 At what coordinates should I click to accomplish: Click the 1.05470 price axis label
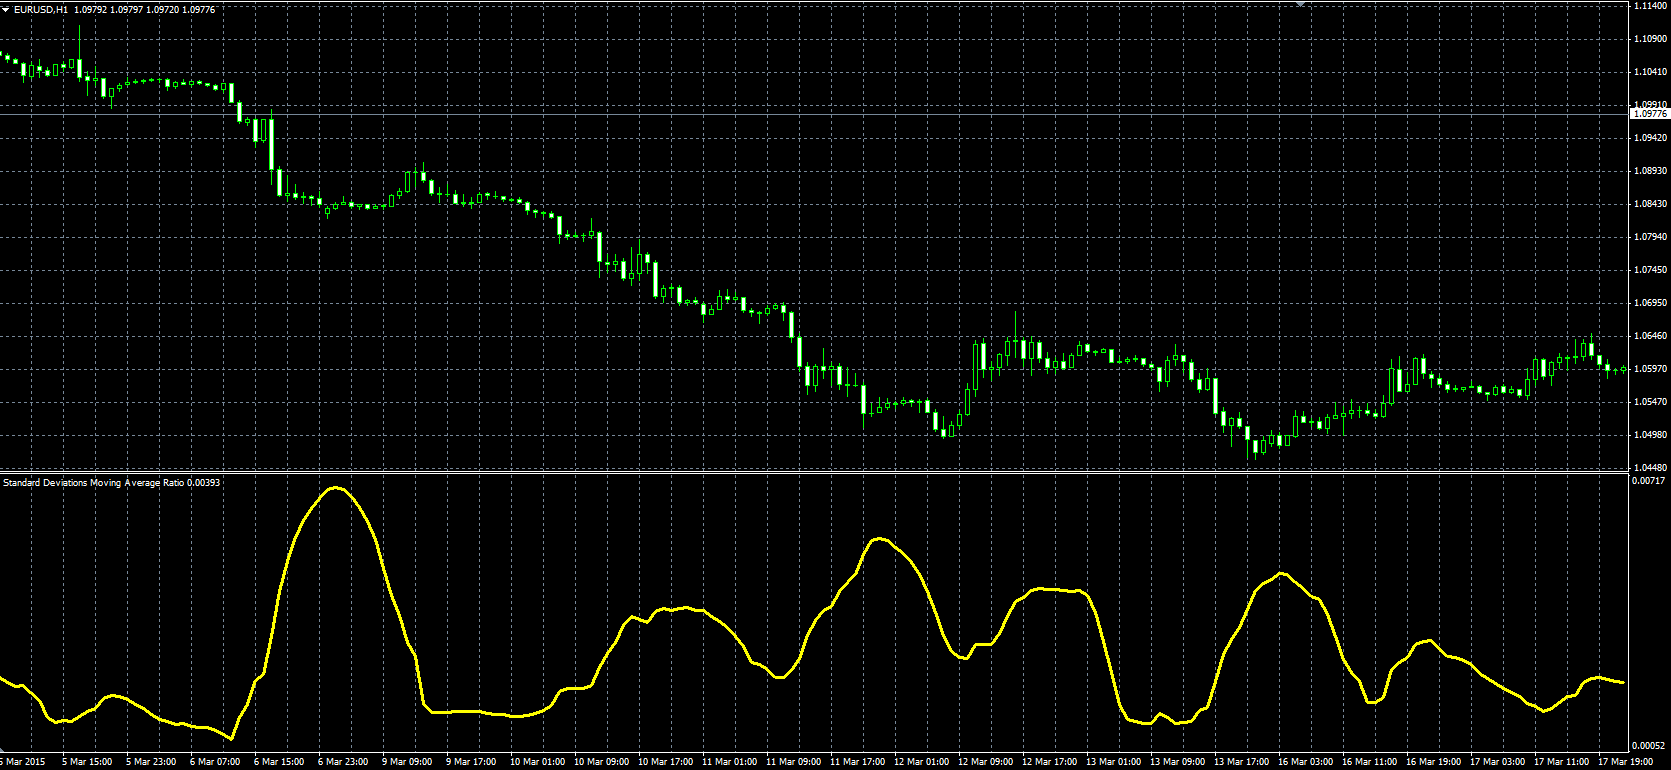click(1649, 402)
